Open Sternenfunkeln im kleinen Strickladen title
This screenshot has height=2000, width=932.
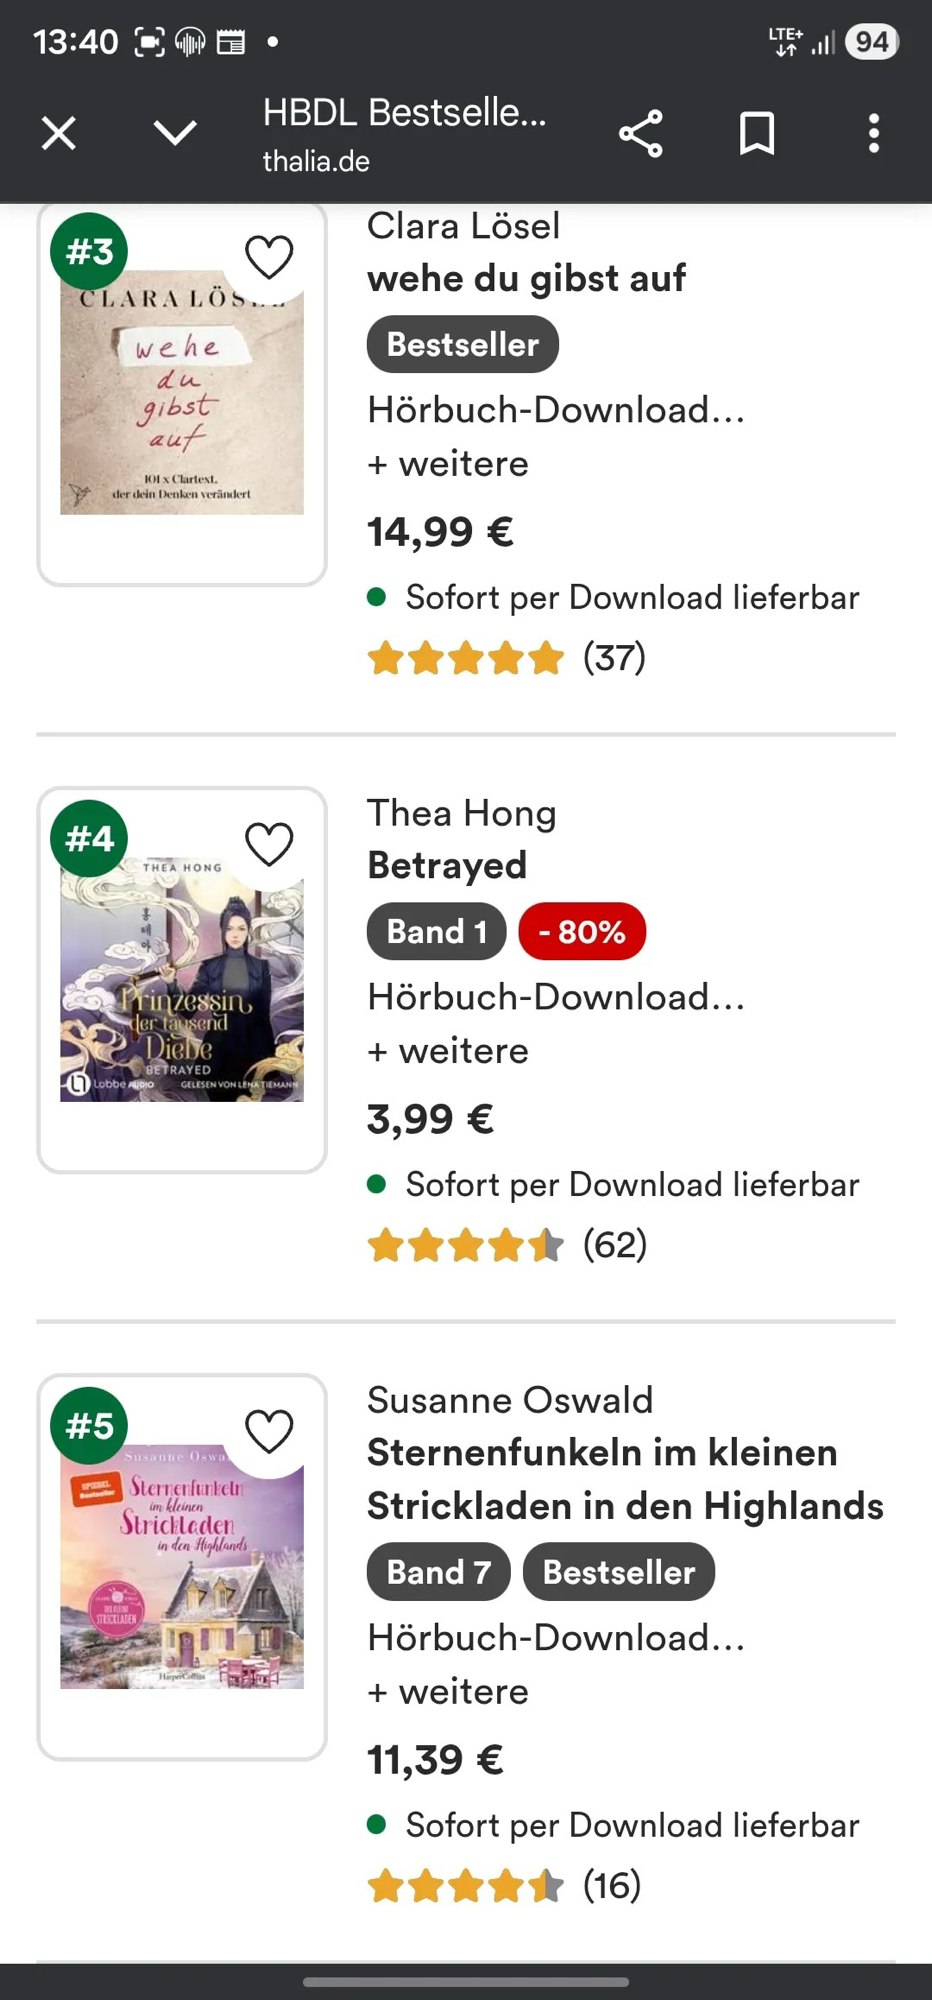tap(625, 1479)
